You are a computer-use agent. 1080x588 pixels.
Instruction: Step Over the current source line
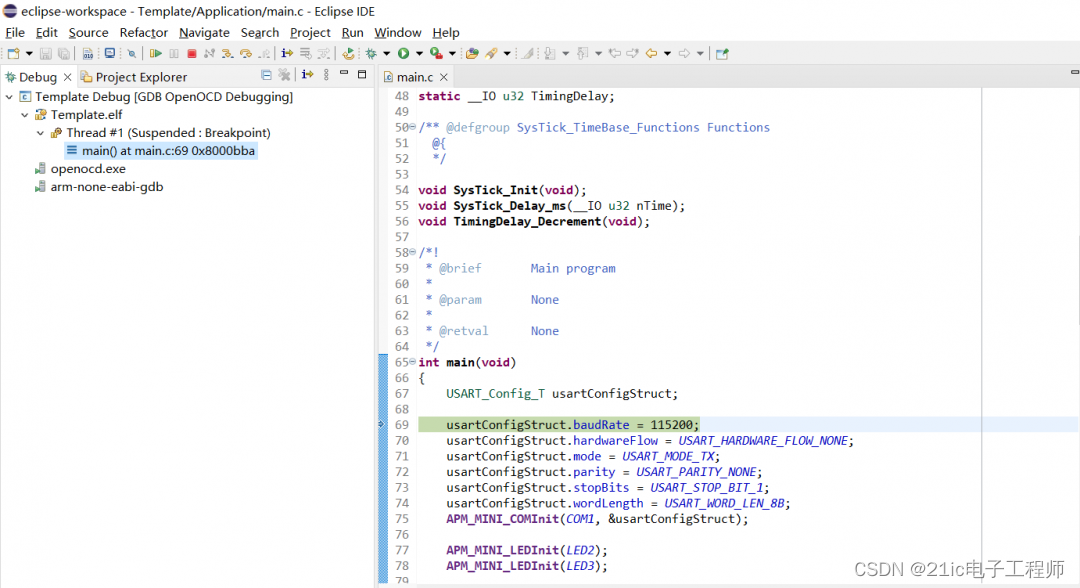(x=245, y=53)
